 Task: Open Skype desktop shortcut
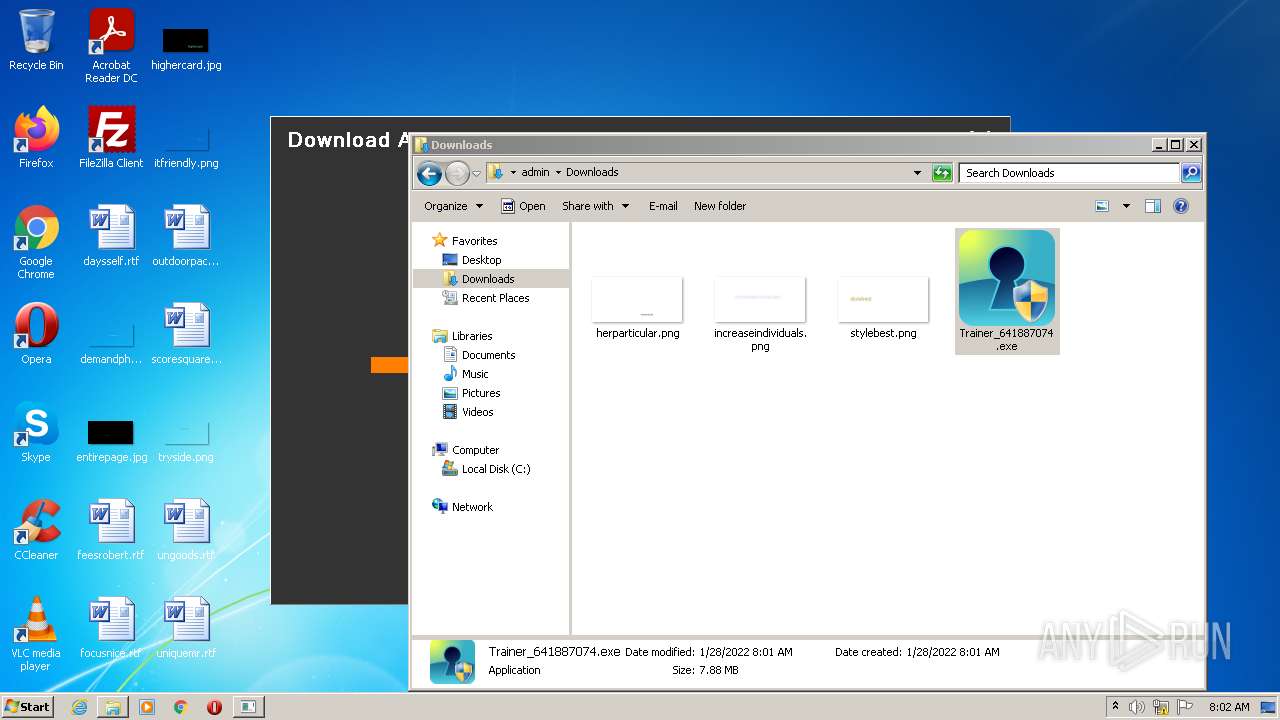[36, 432]
